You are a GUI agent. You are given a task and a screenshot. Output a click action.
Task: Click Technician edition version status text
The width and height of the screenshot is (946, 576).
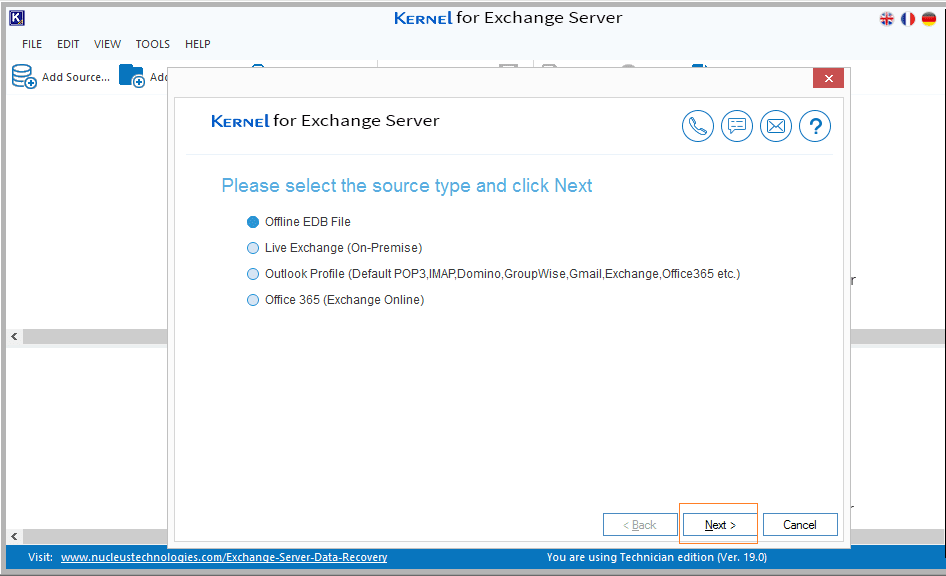pos(656,557)
